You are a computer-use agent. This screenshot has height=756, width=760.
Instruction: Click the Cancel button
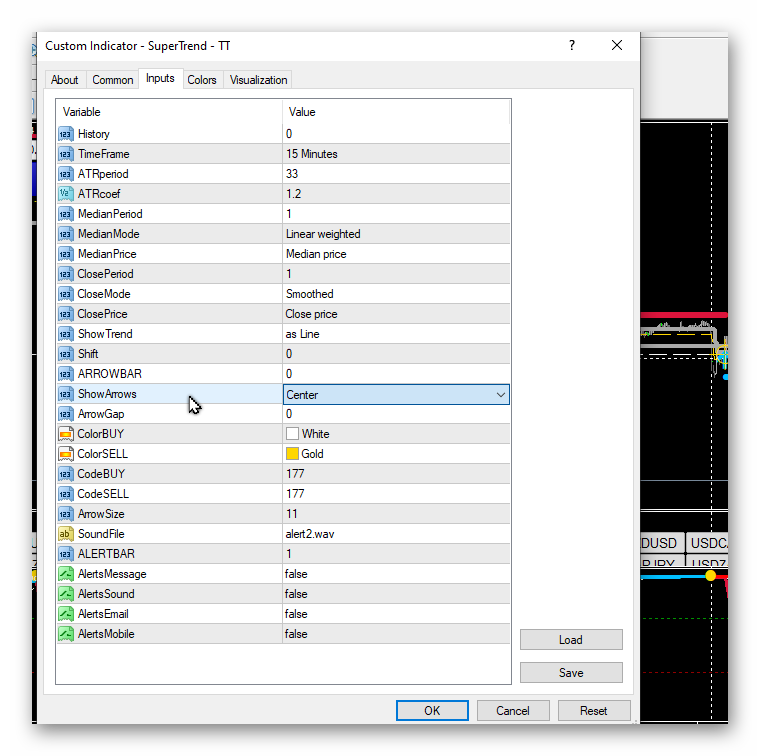point(513,710)
